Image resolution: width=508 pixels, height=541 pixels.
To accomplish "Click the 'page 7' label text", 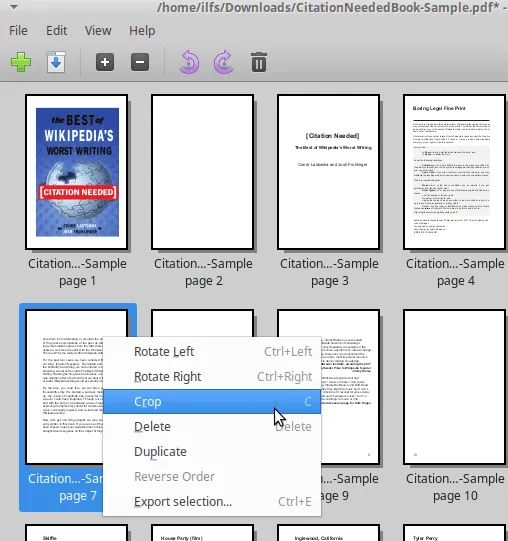I will click(x=78, y=496).
